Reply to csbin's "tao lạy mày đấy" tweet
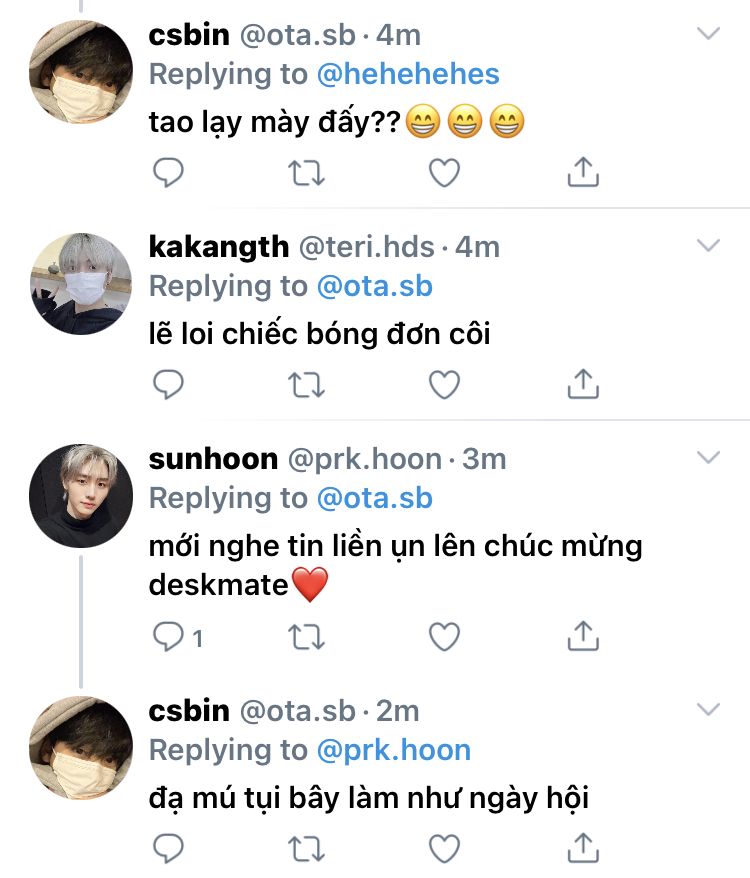 point(168,173)
